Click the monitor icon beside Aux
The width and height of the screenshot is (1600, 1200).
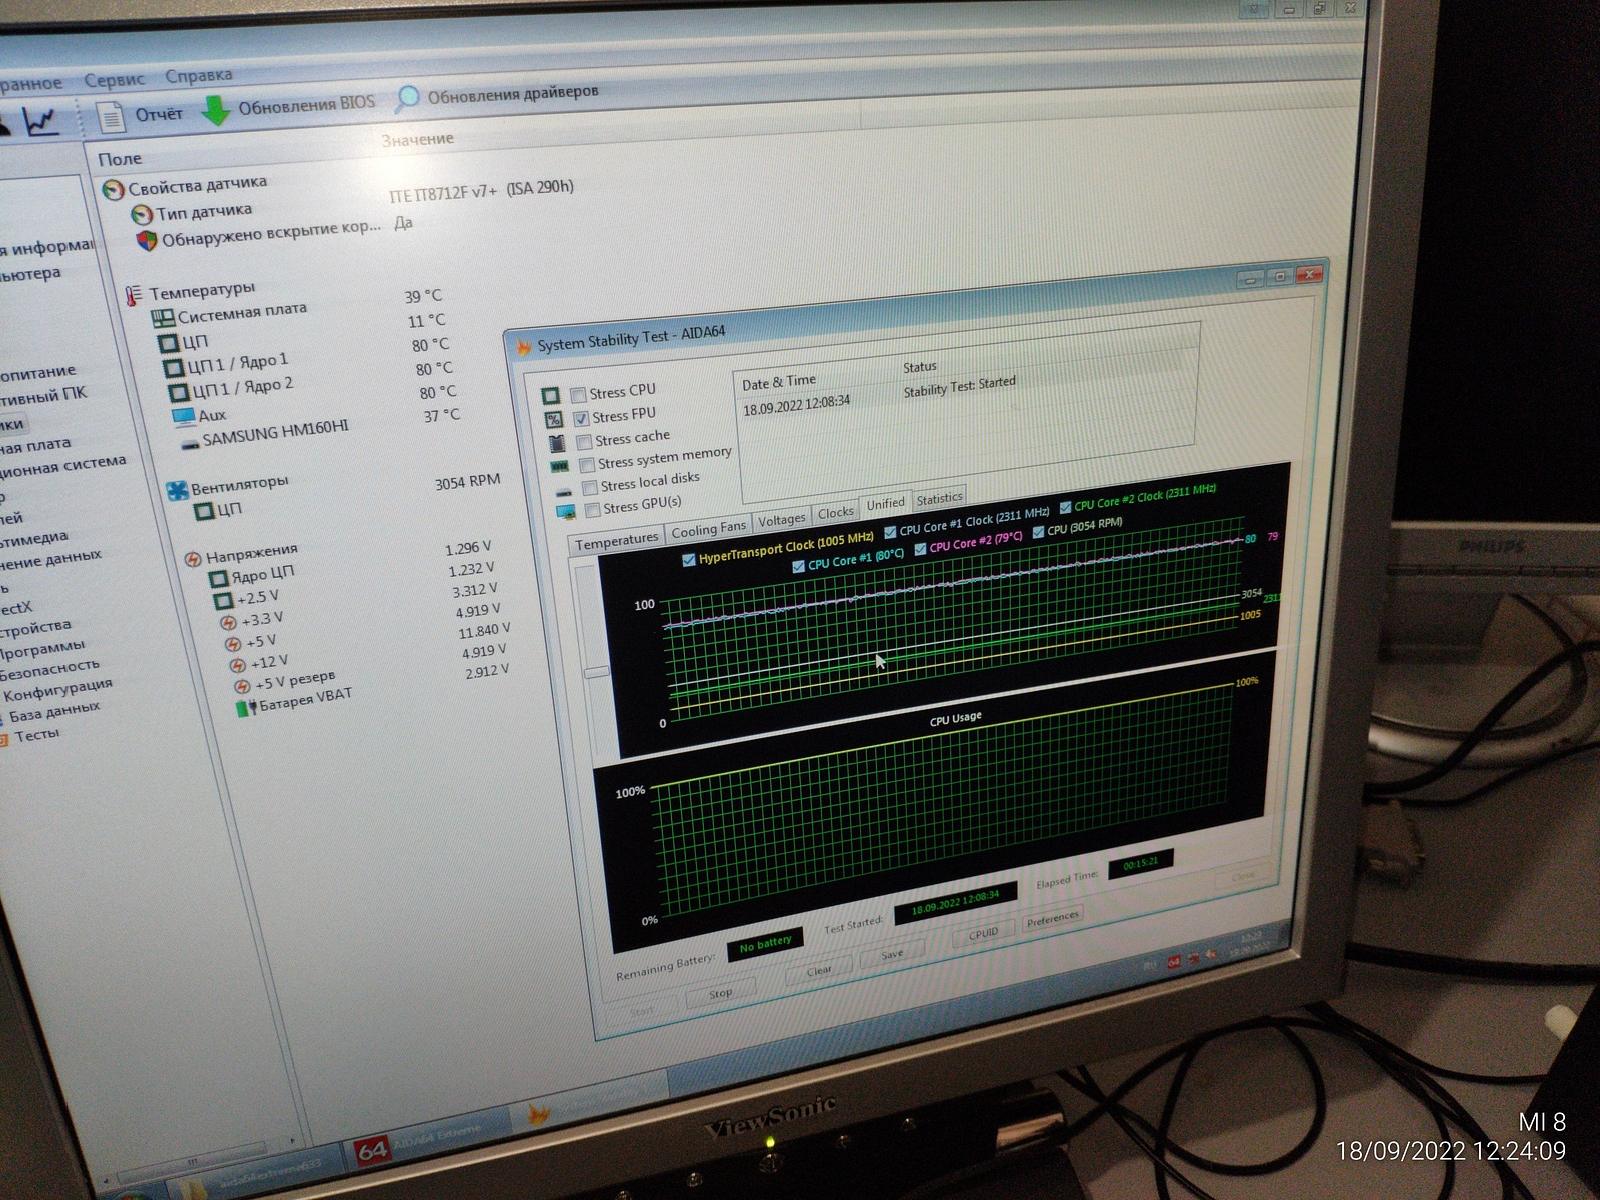click(x=184, y=416)
